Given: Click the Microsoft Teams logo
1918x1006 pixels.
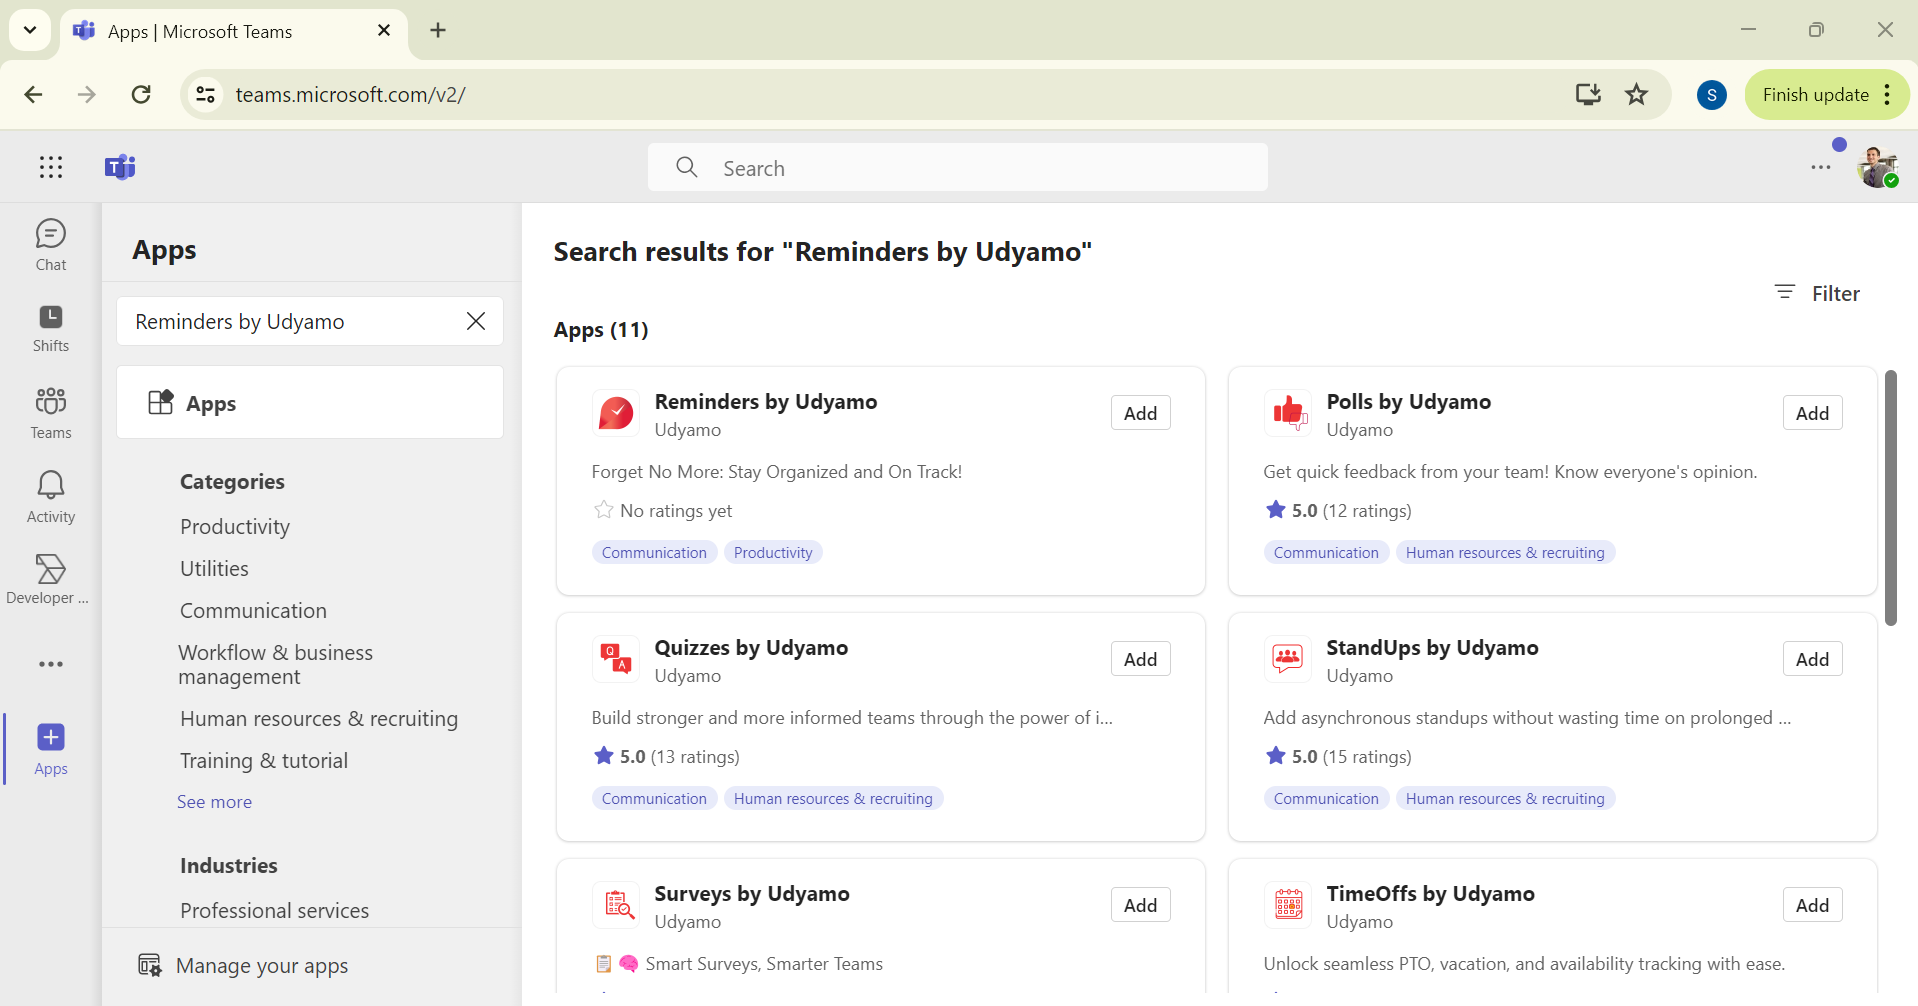Looking at the screenshot, I should [x=120, y=167].
